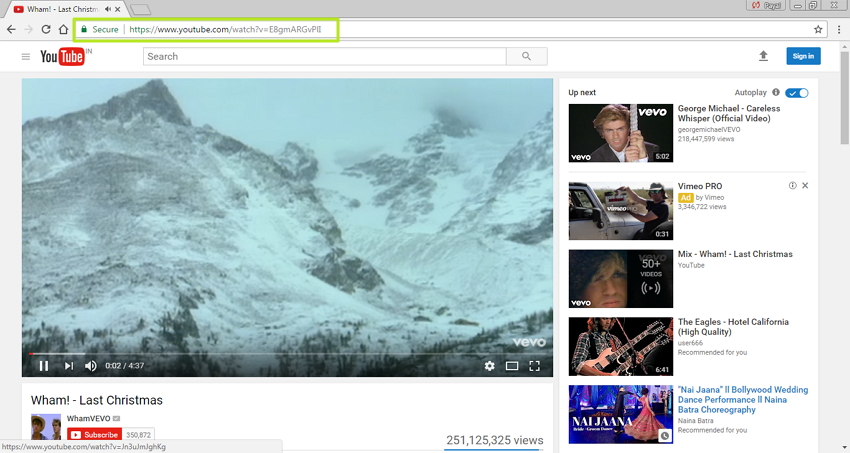This screenshot has width=850, height=453.
Task: Open the YouTube hamburger guide menu
Action: pyautogui.click(x=26, y=57)
